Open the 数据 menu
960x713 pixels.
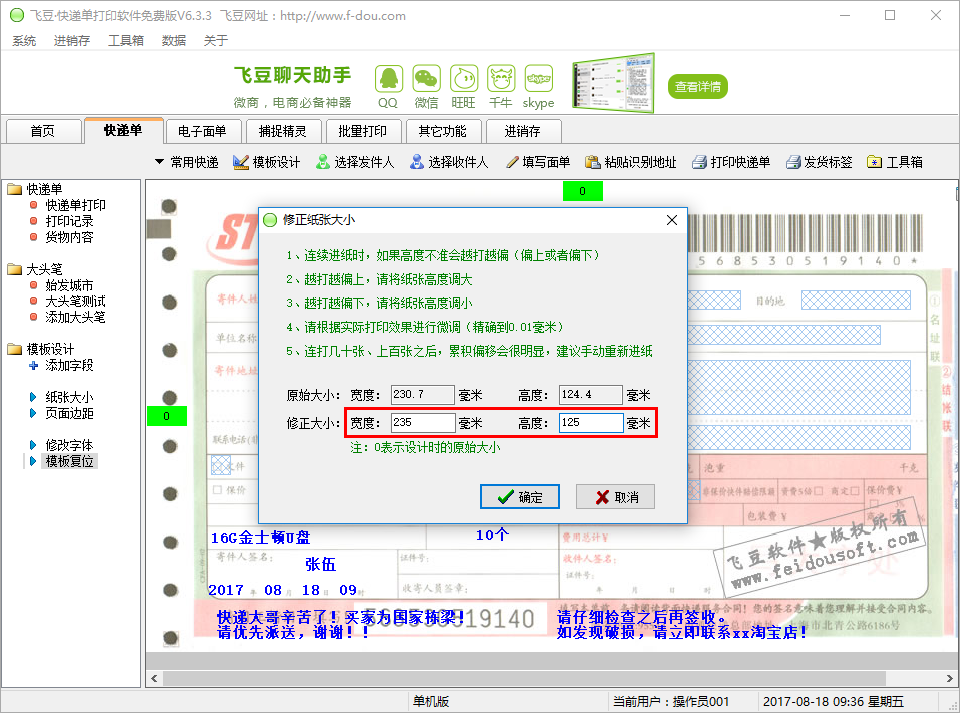(x=173, y=41)
